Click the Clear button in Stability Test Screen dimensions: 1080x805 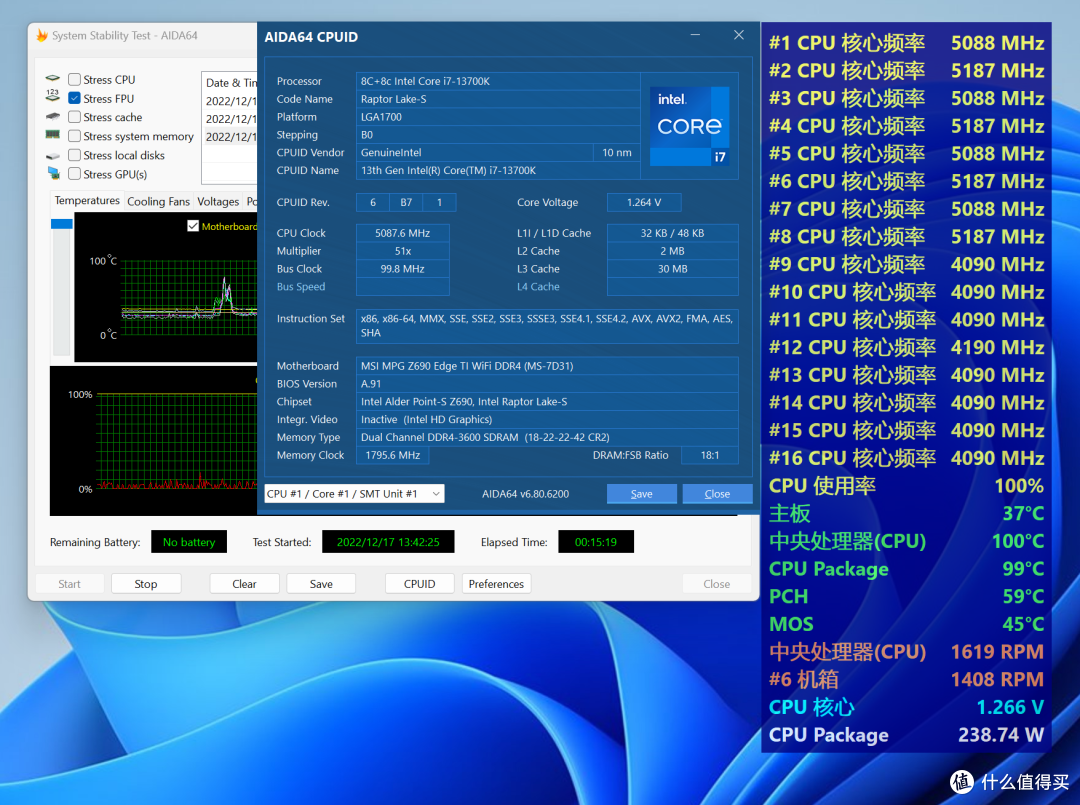[x=244, y=583]
